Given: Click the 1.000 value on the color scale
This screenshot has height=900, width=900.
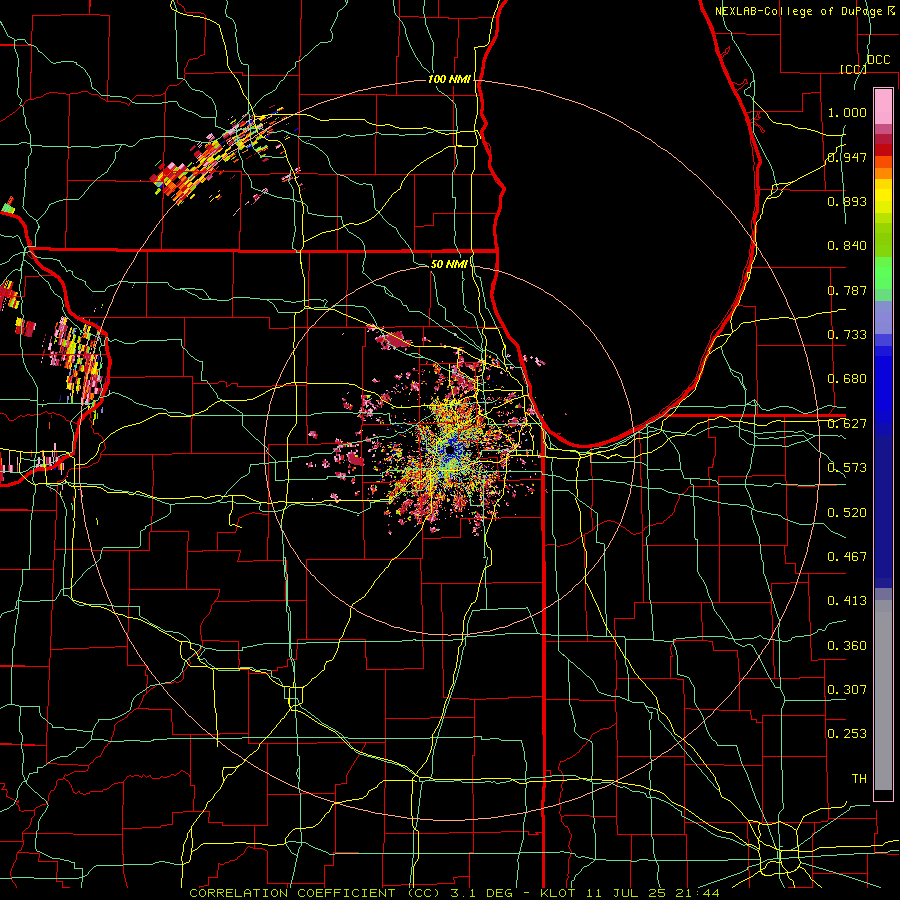Looking at the screenshot, I should tap(847, 112).
